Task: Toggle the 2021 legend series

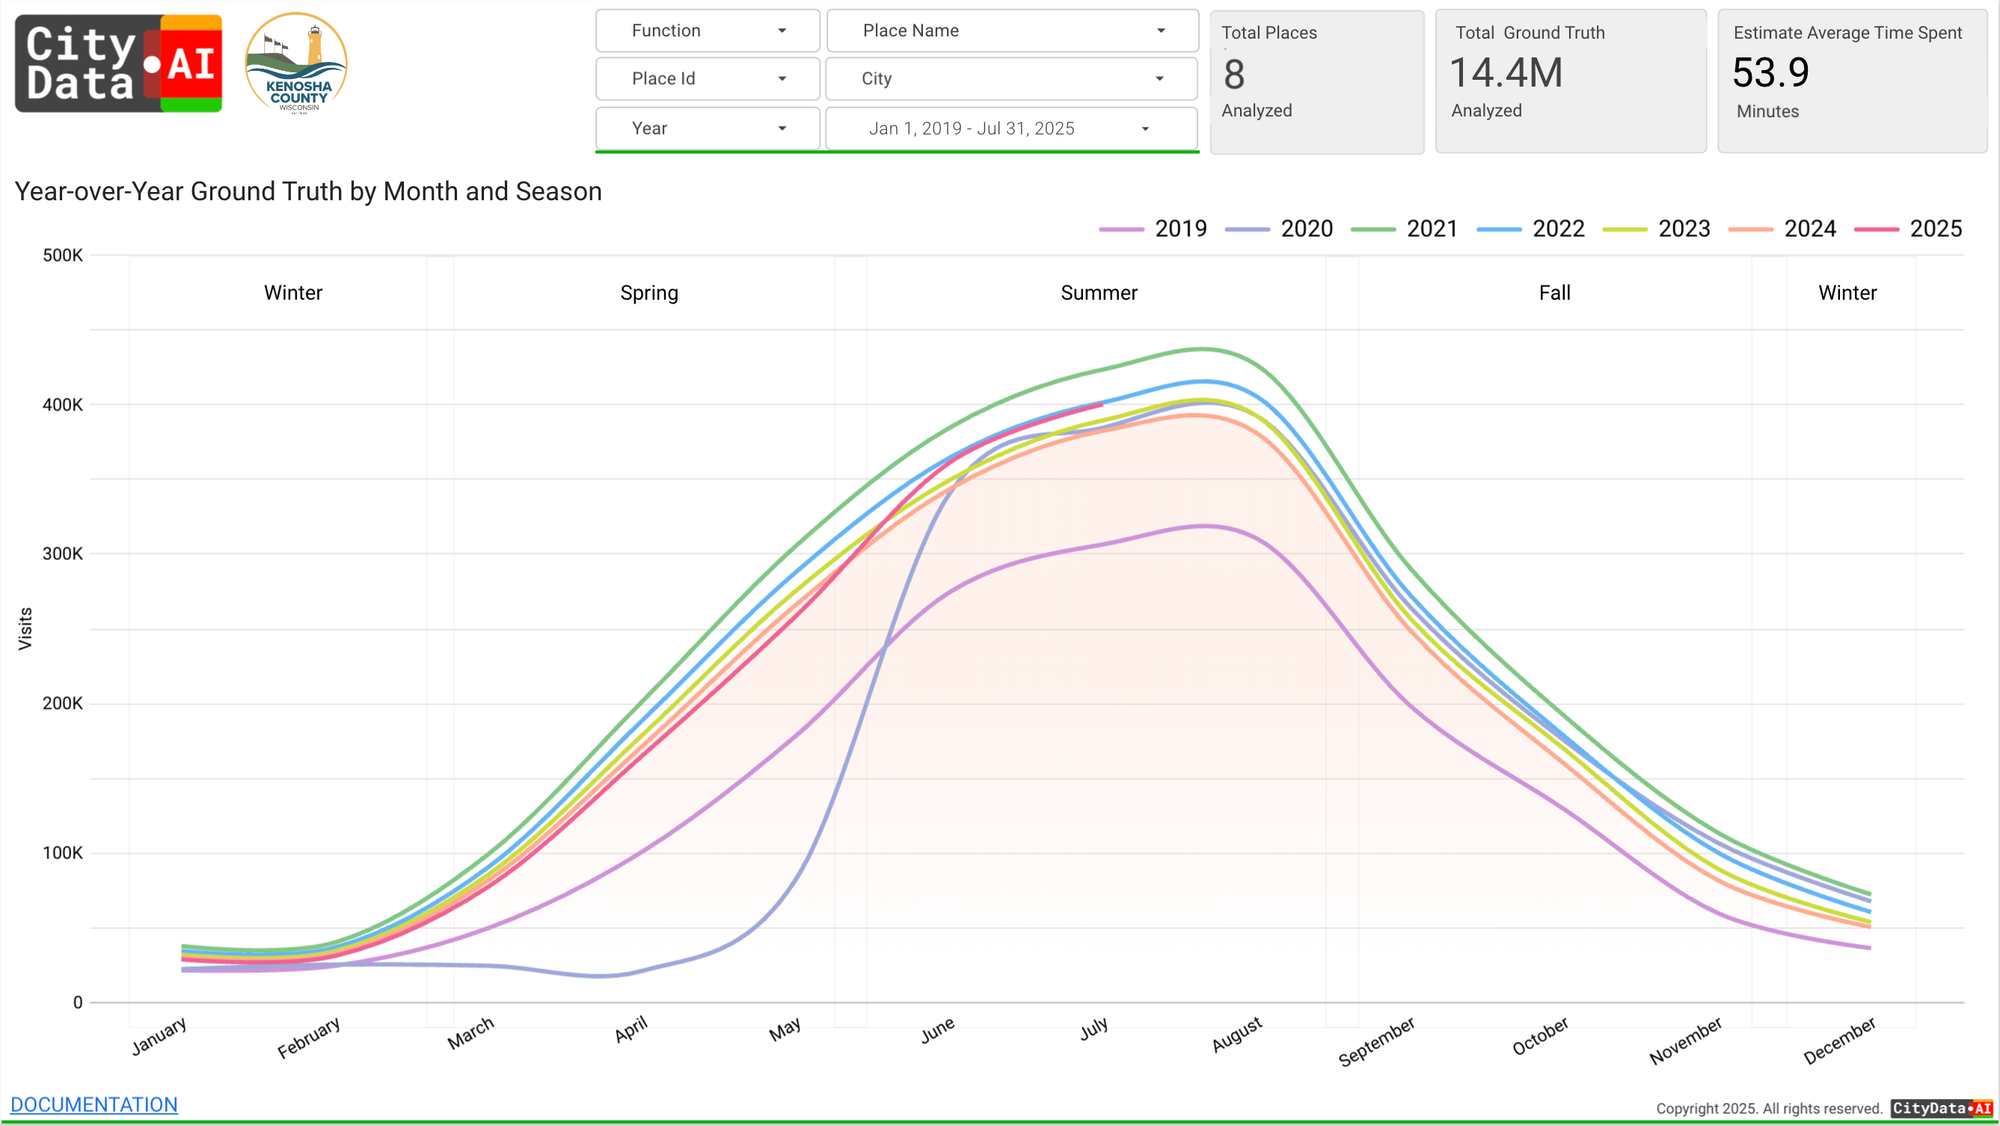Action: (1431, 229)
